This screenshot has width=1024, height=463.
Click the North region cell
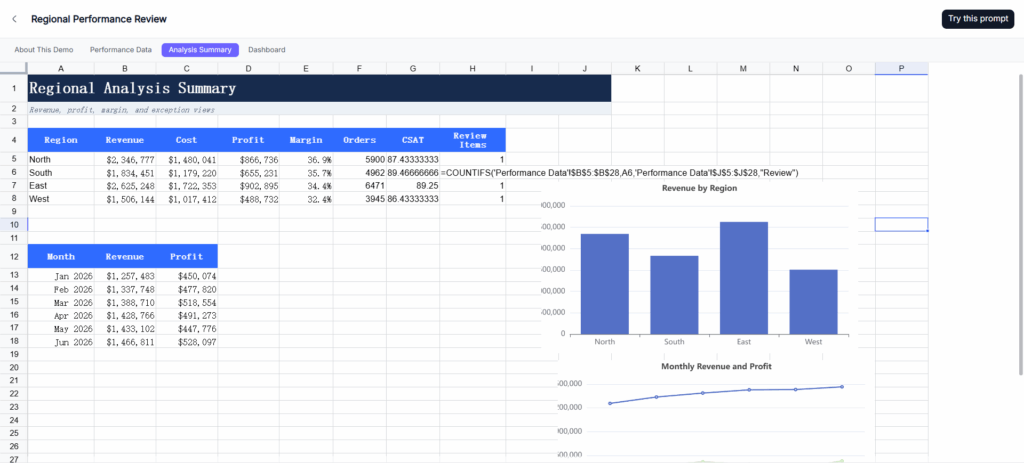(61, 159)
